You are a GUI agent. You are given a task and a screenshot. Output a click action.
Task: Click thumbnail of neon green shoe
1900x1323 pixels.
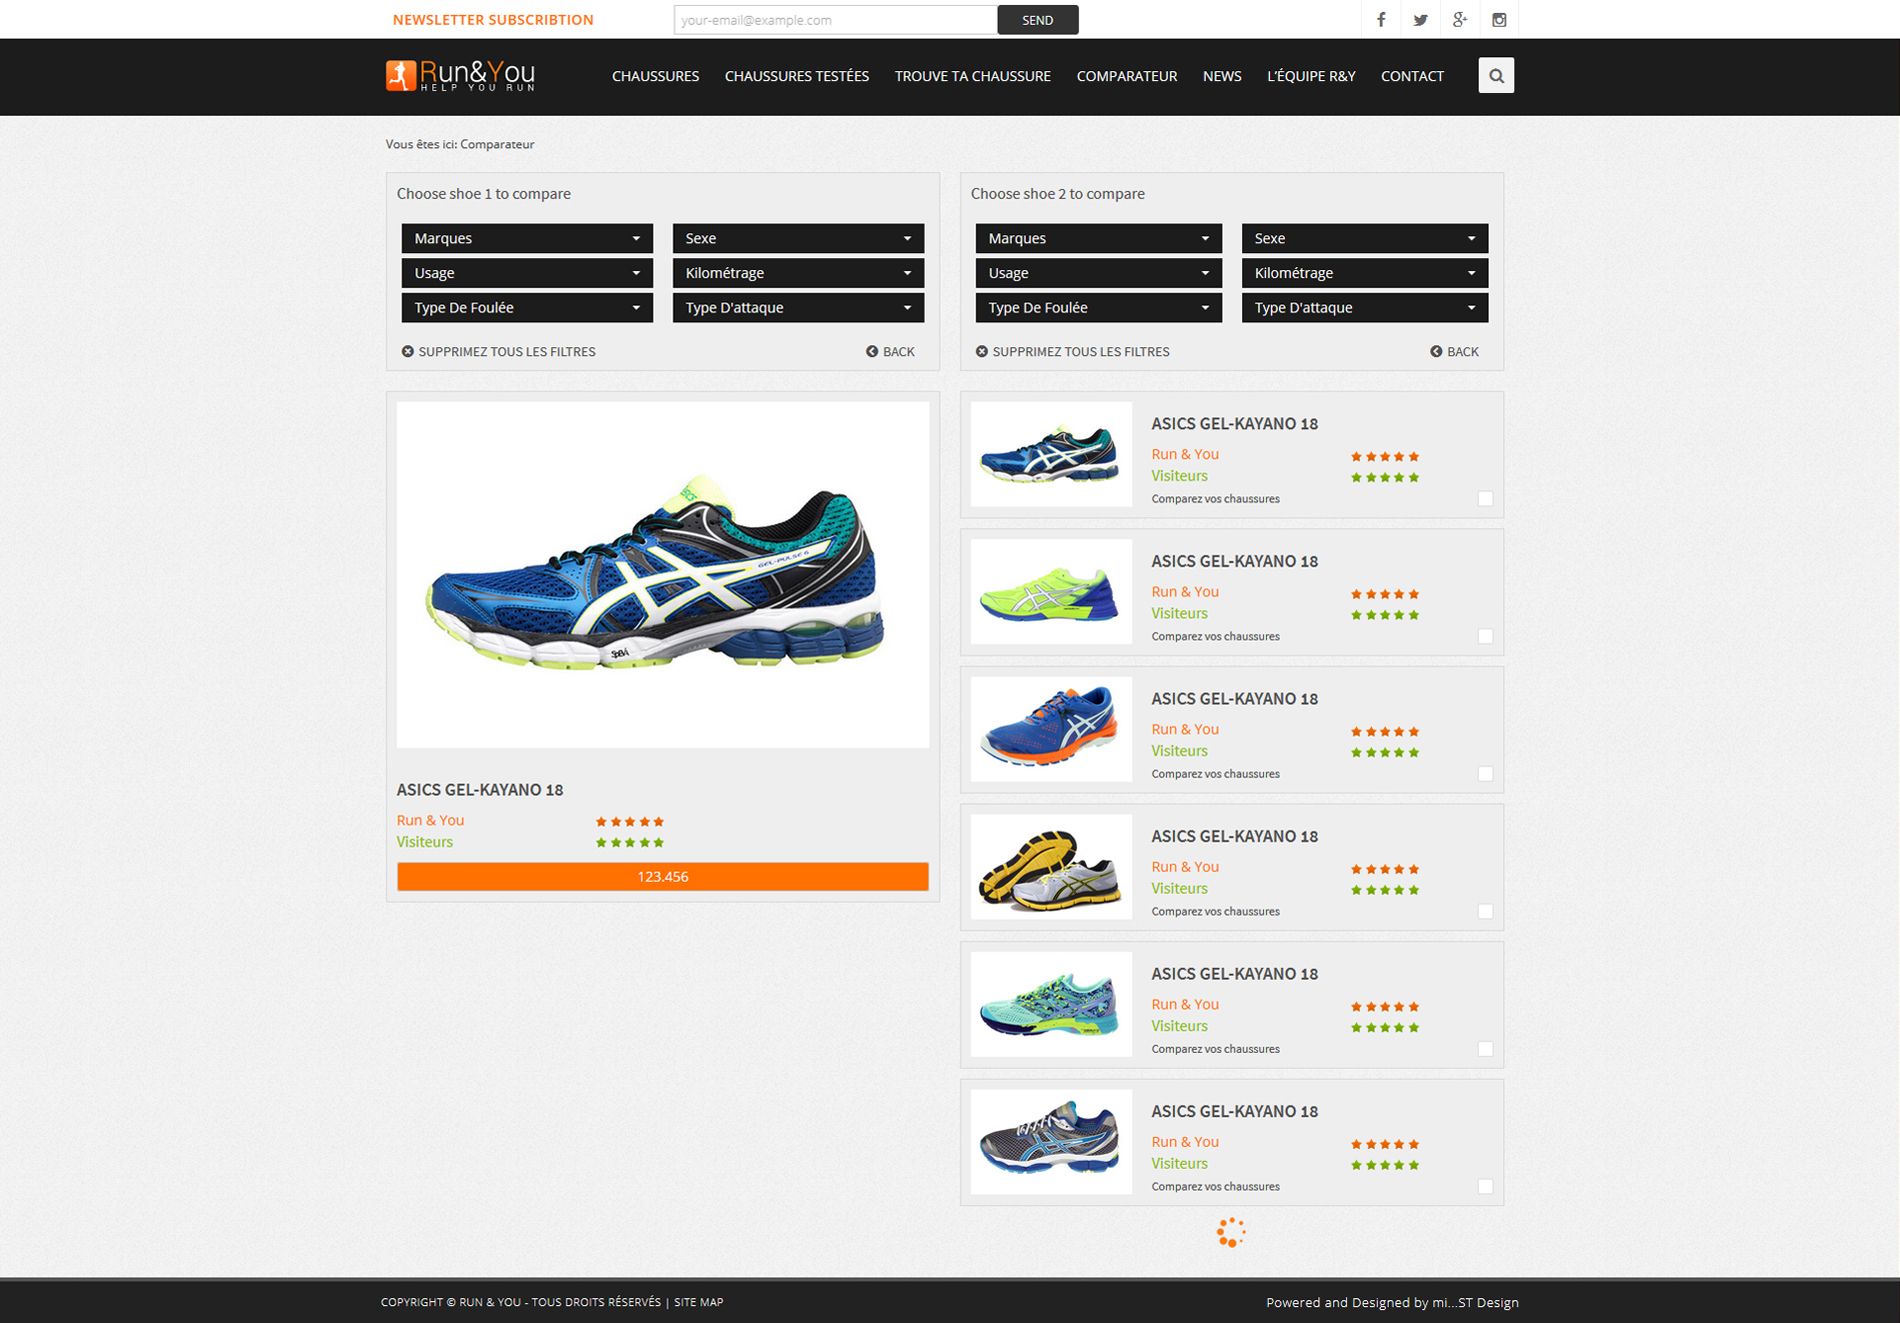click(x=1051, y=592)
